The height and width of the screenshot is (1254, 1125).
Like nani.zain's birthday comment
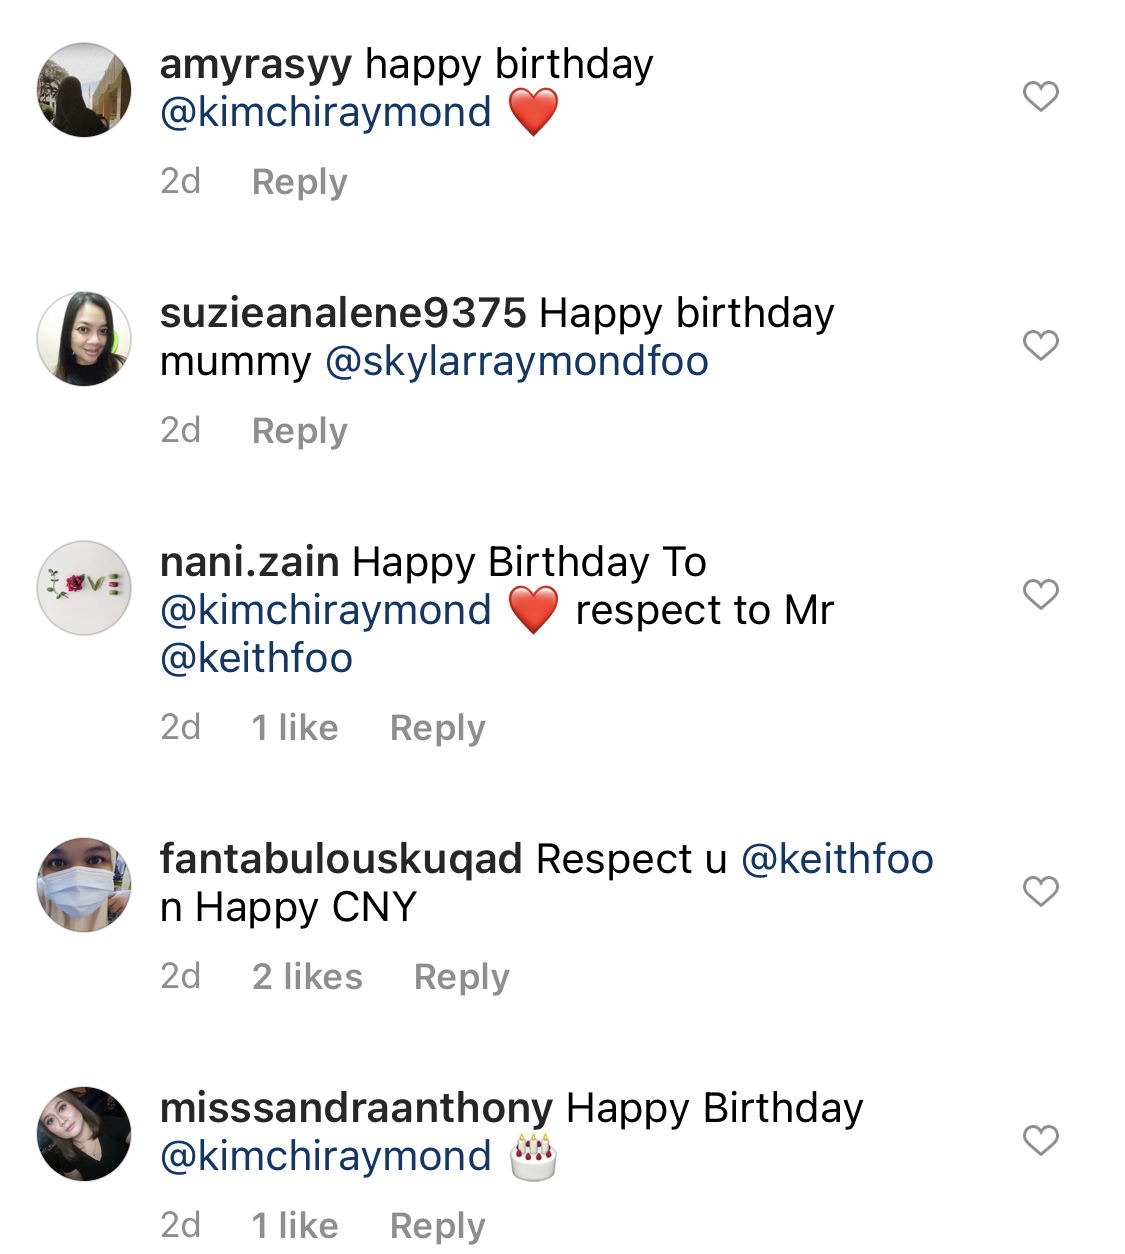click(1040, 594)
